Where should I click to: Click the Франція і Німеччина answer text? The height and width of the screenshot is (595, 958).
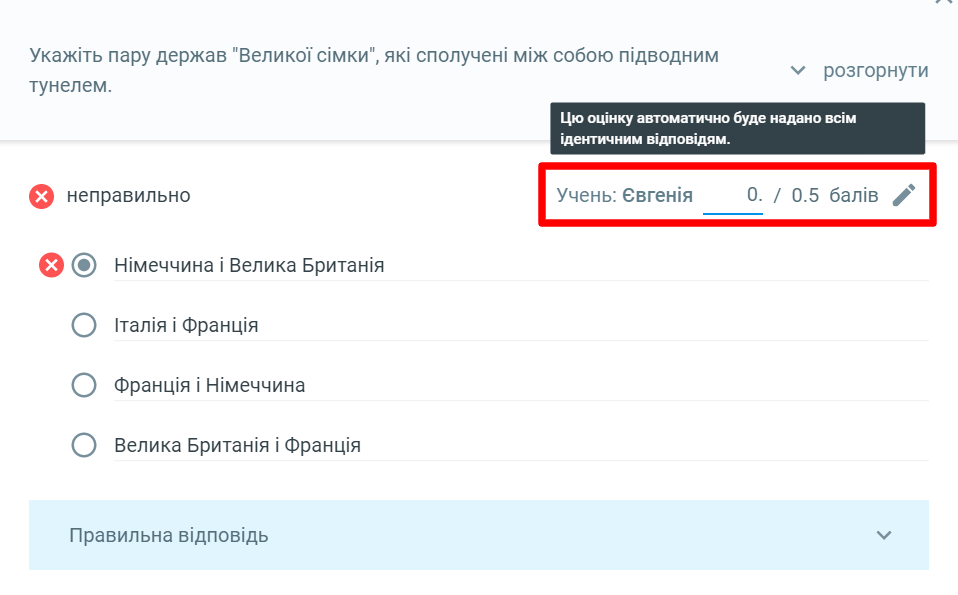[x=210, y=385]
